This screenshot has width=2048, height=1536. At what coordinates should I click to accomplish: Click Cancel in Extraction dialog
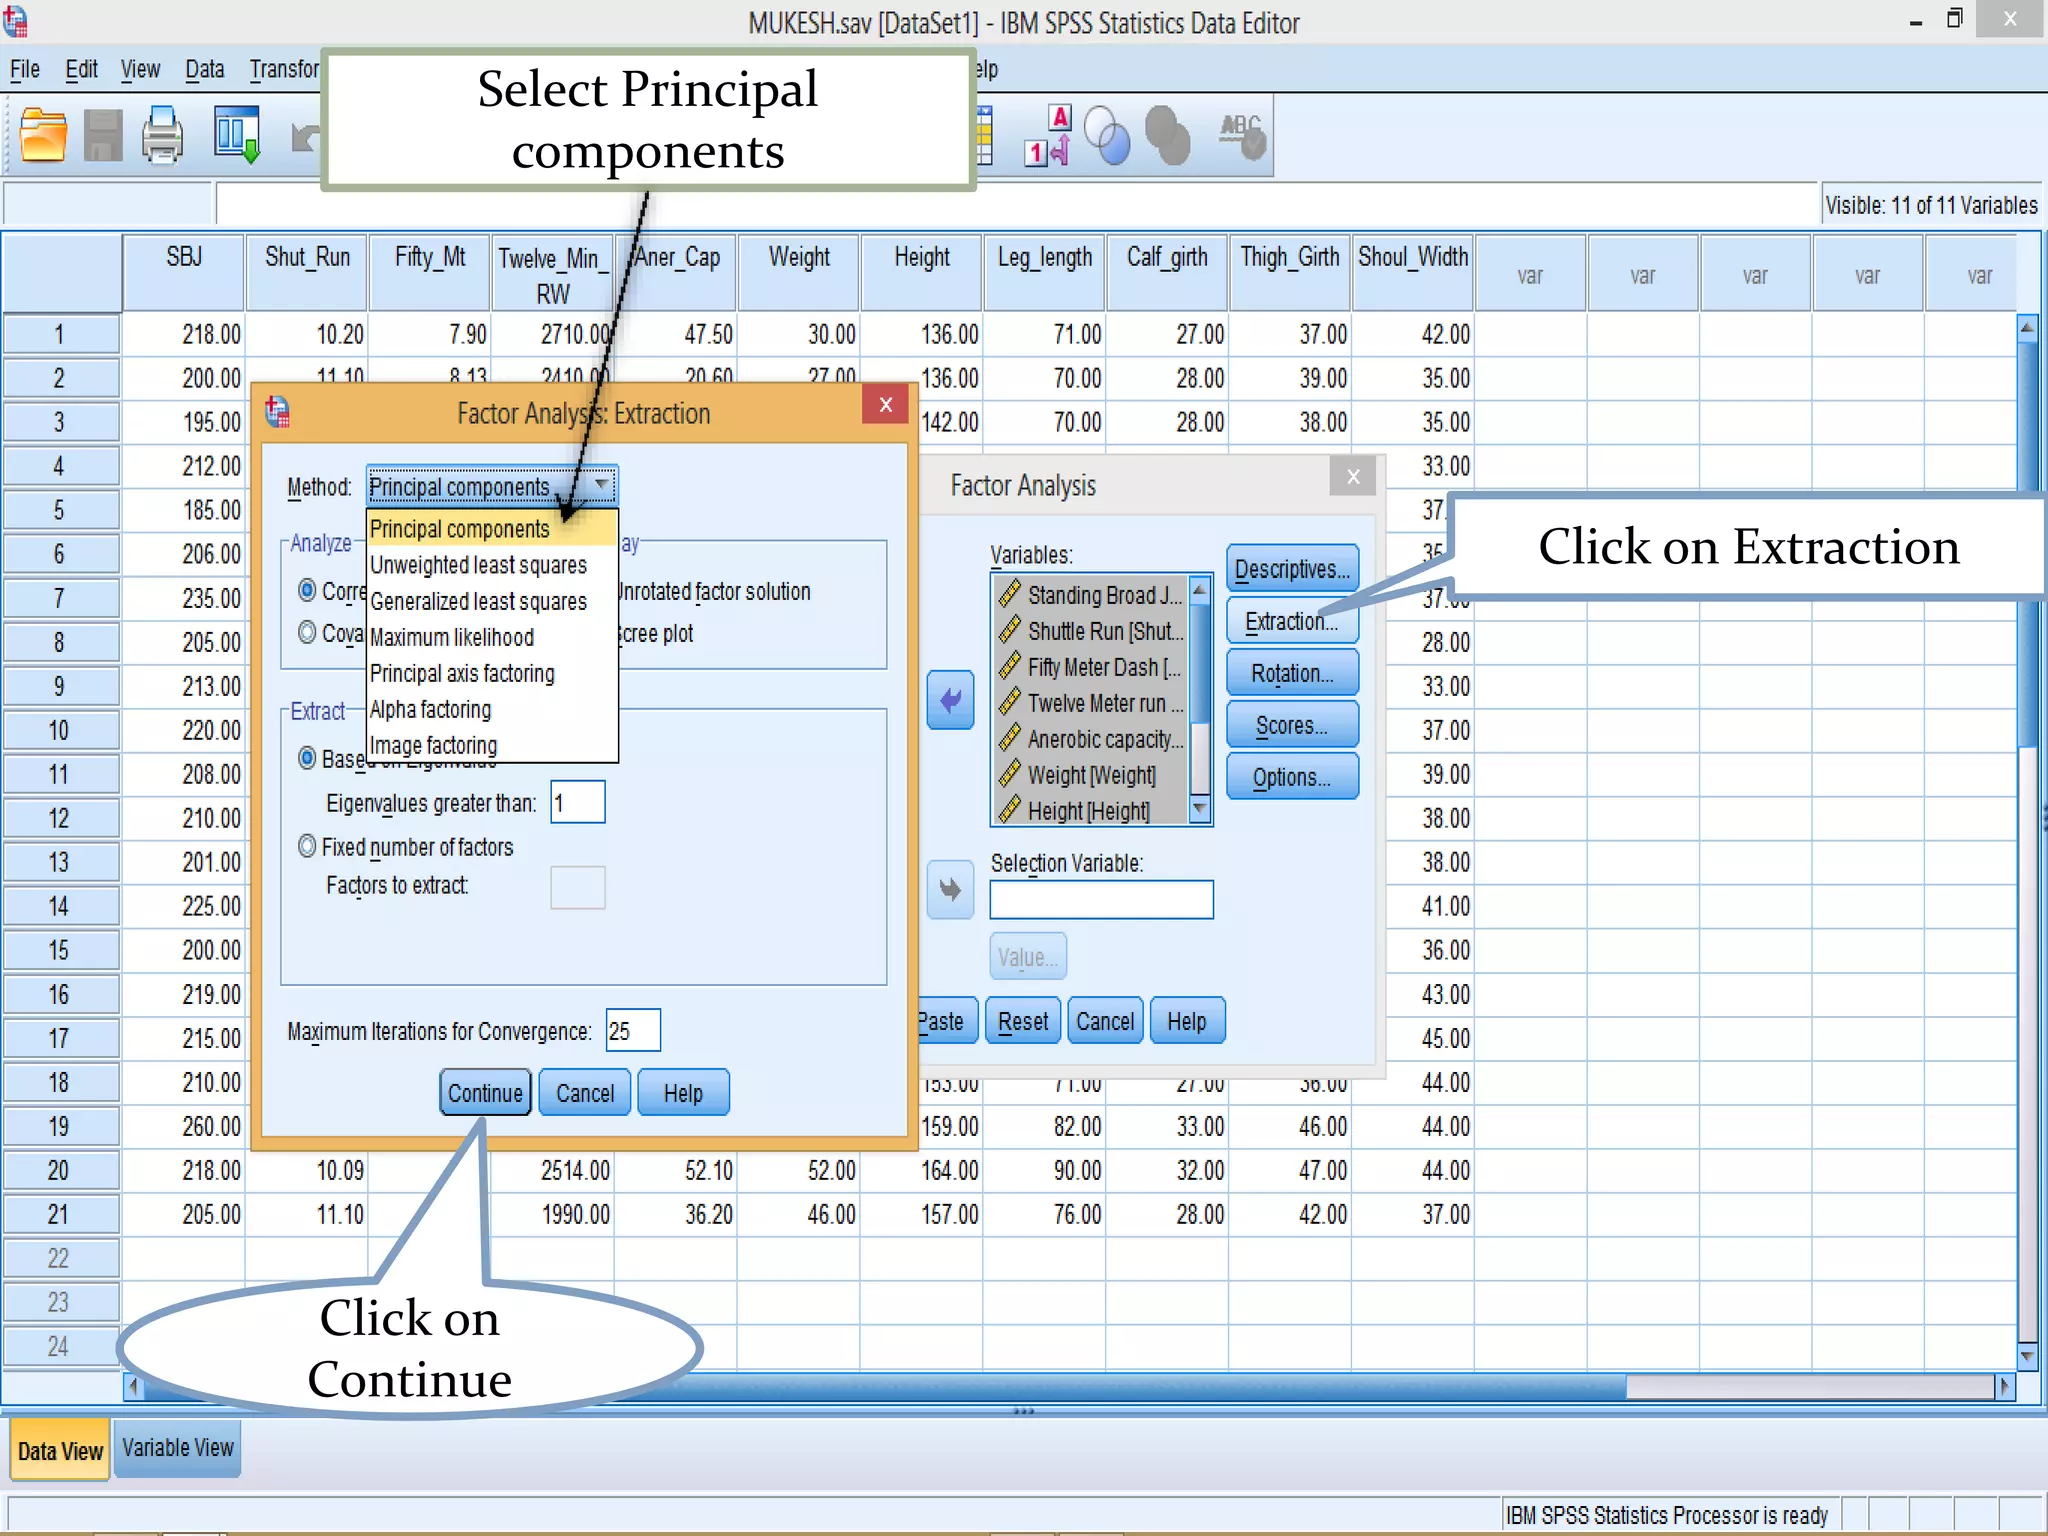tap(585, 1093)
